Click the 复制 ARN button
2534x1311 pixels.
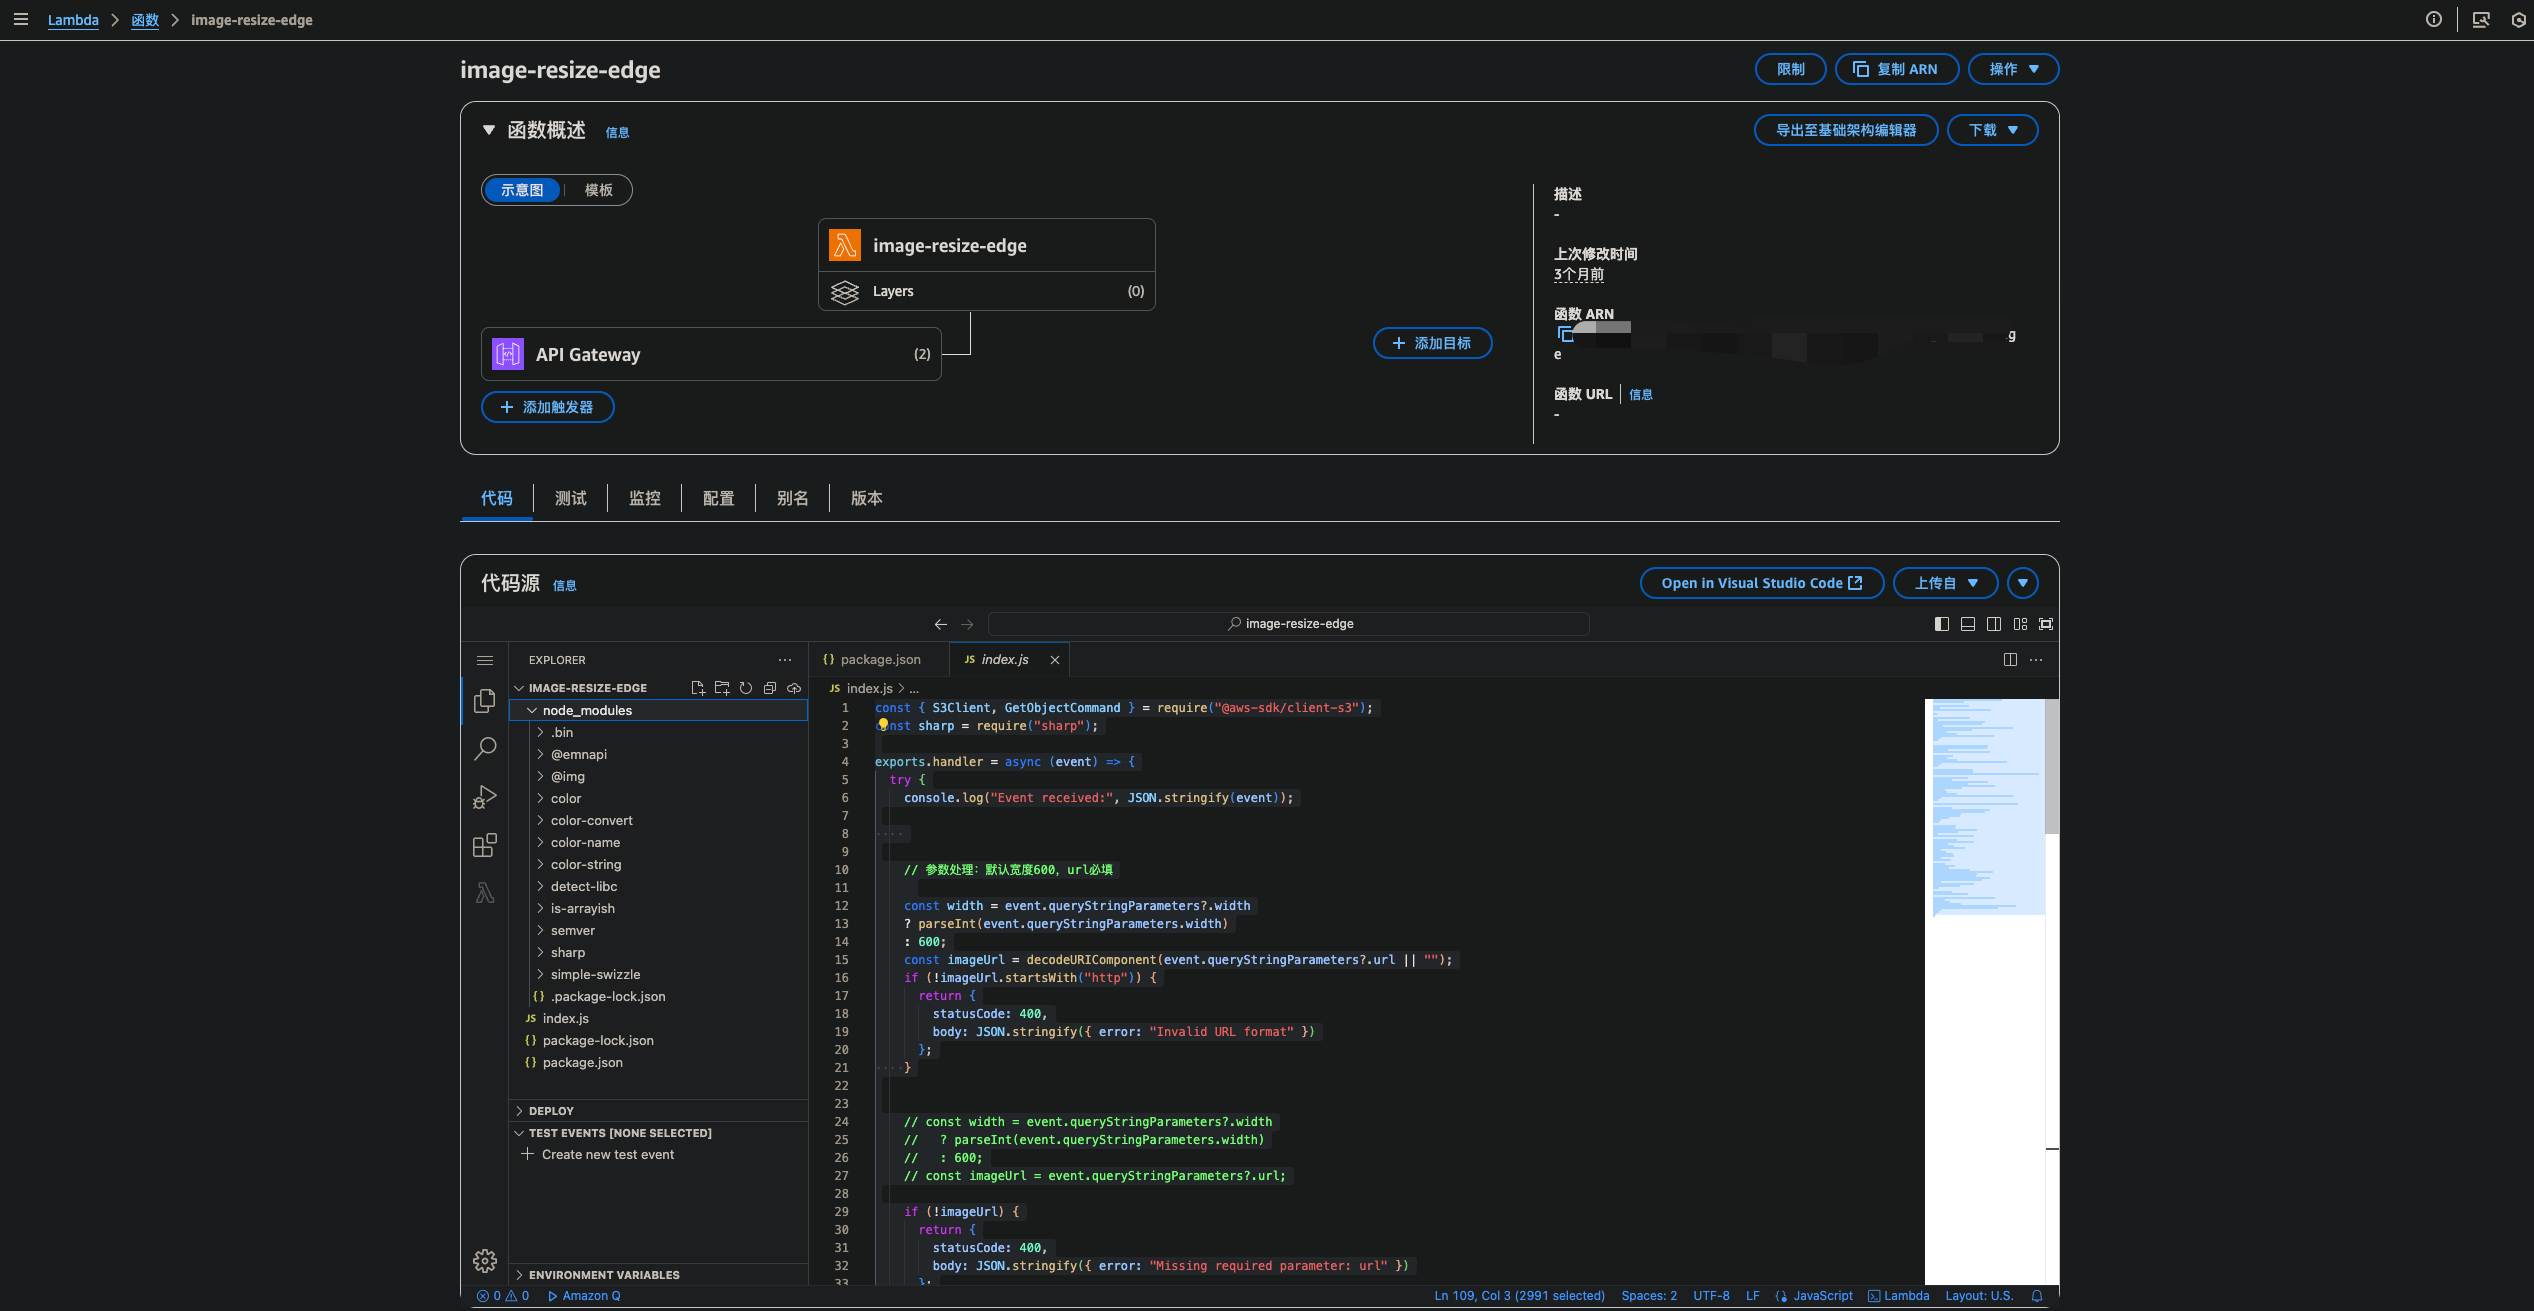[x=1896, y=69]
